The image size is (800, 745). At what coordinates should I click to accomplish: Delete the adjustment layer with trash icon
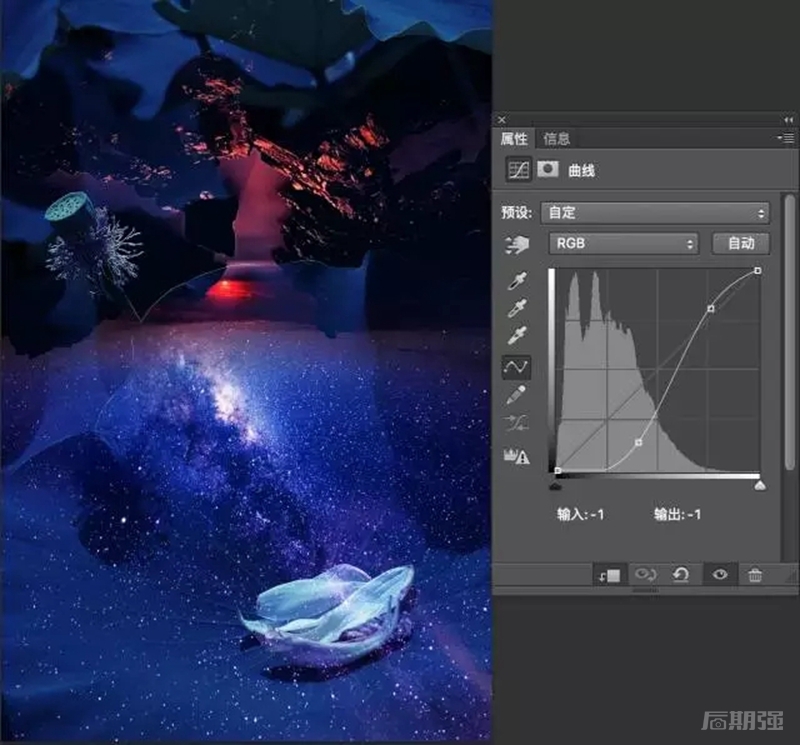[755, 575]
